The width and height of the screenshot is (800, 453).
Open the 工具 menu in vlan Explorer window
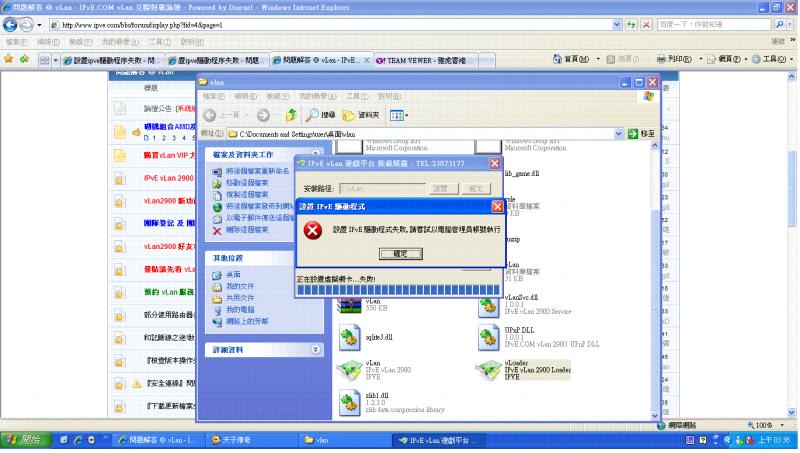tap(357, 96)
